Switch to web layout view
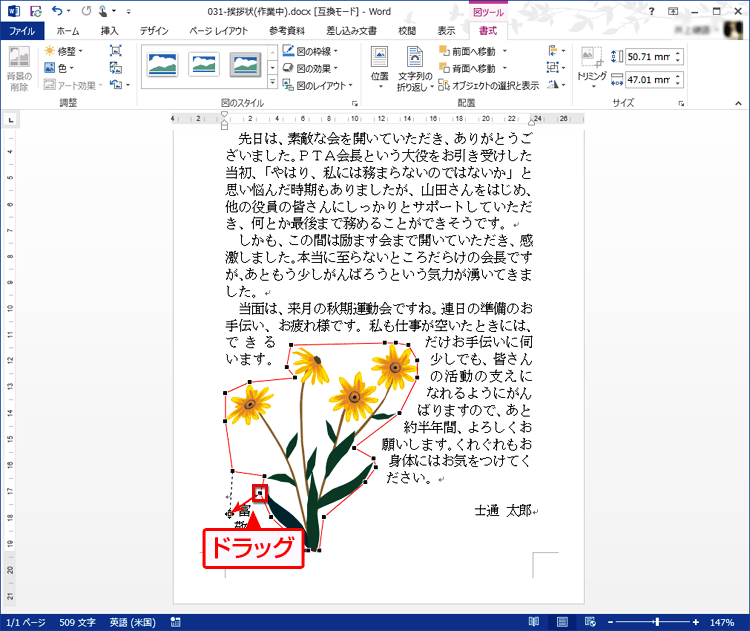Viewport: 750px width, 631px height. 590,622
